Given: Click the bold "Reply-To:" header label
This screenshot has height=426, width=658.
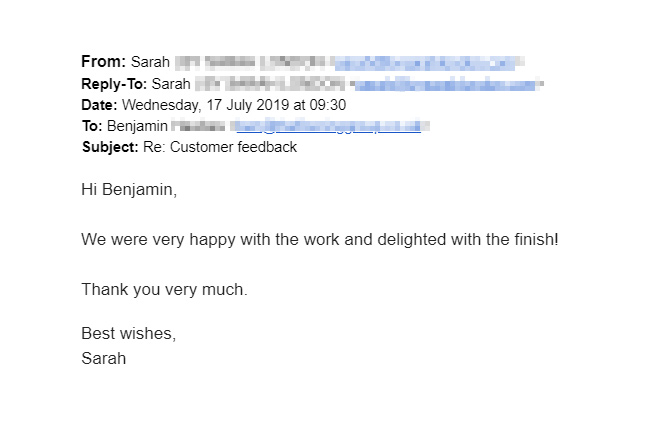Looking at the screenshot, I should (115, 84).
